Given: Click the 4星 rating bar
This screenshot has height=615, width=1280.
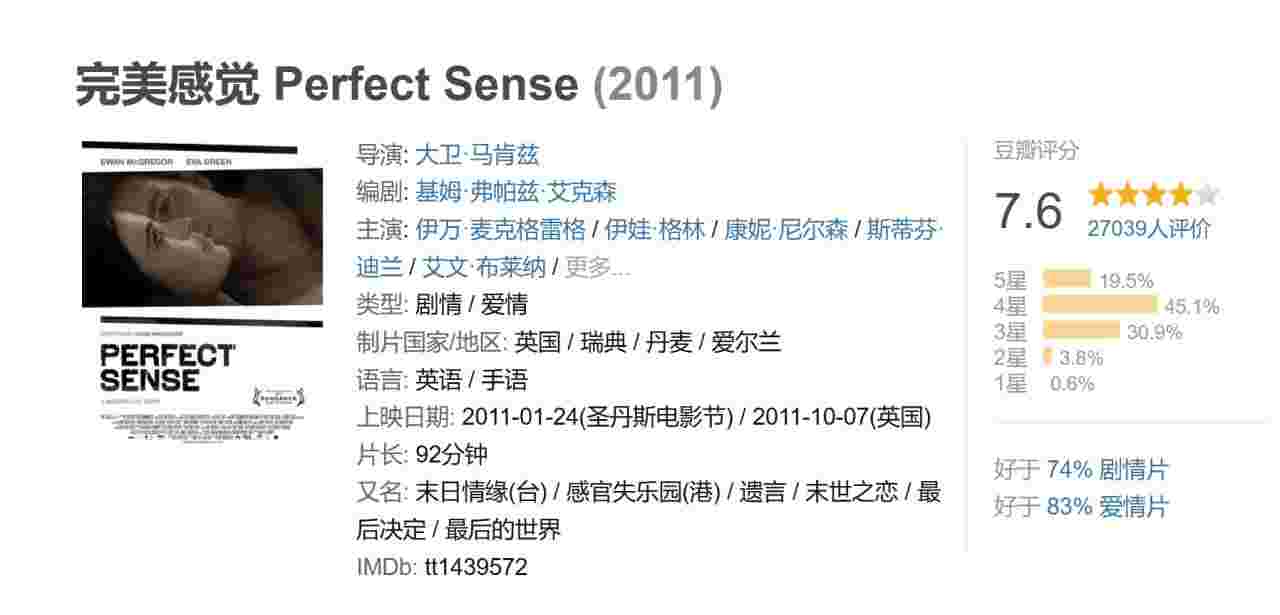Looking at the screenshot, I should click(x=1100, y=306).
